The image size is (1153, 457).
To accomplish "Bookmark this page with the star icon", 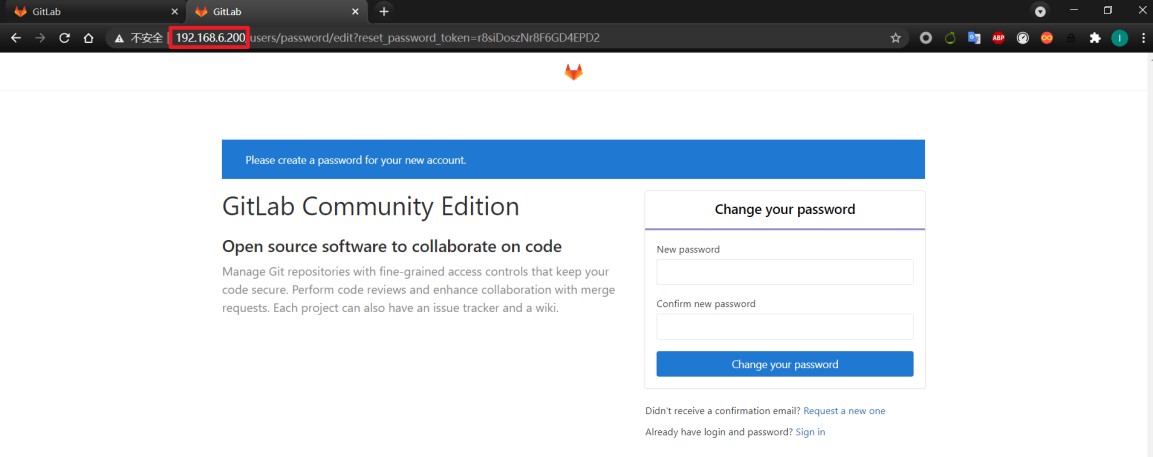I will click(x=895, y=38).
